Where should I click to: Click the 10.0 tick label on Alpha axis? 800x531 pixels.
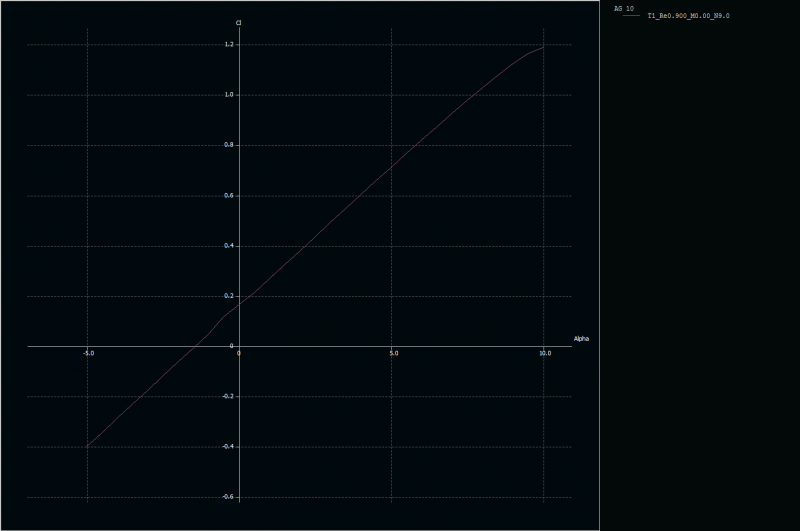coord(544,353)
